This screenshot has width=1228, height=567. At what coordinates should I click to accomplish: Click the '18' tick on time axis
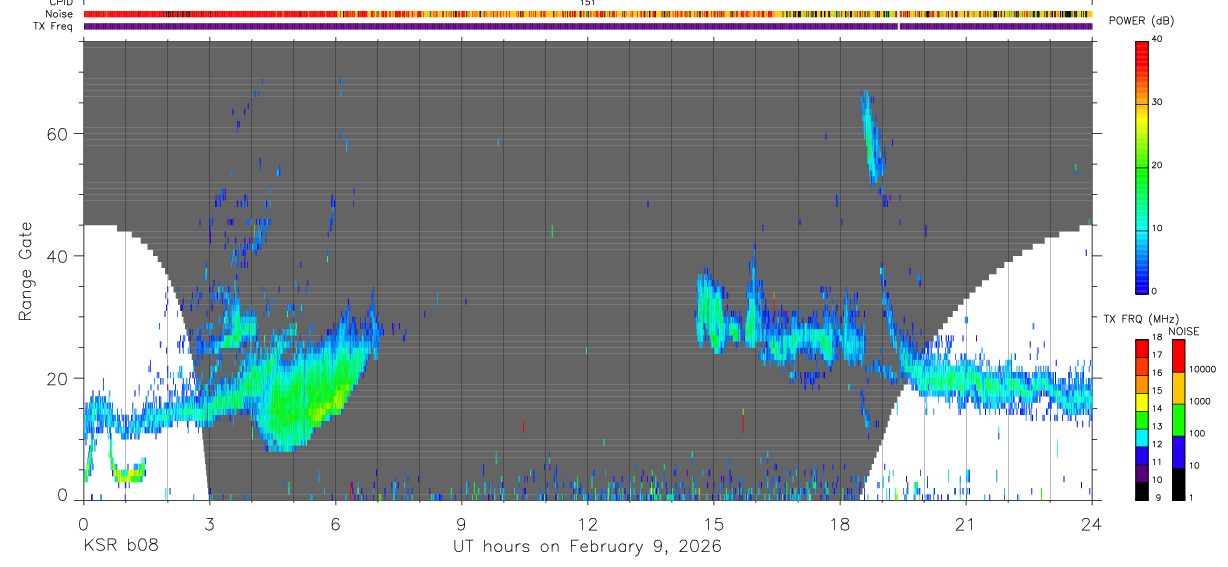(839, 522)
